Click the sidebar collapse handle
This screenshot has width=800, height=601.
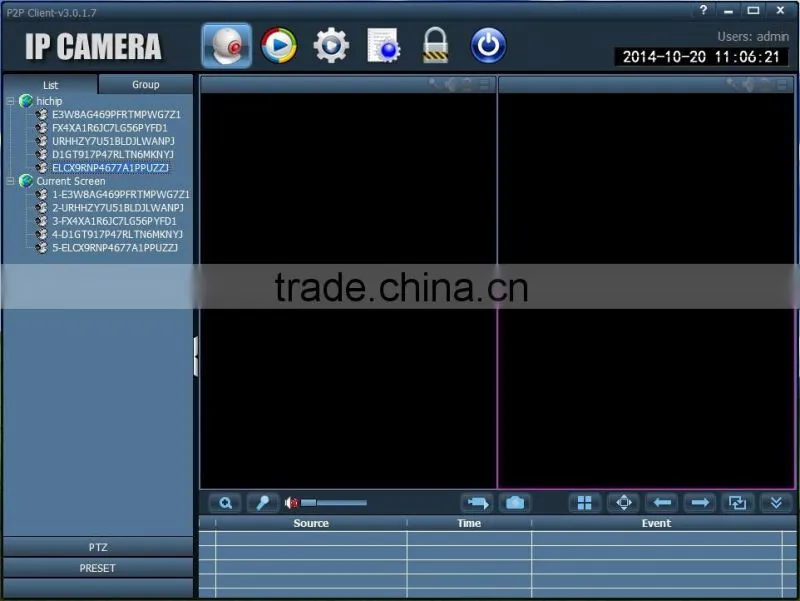[196, 356]
